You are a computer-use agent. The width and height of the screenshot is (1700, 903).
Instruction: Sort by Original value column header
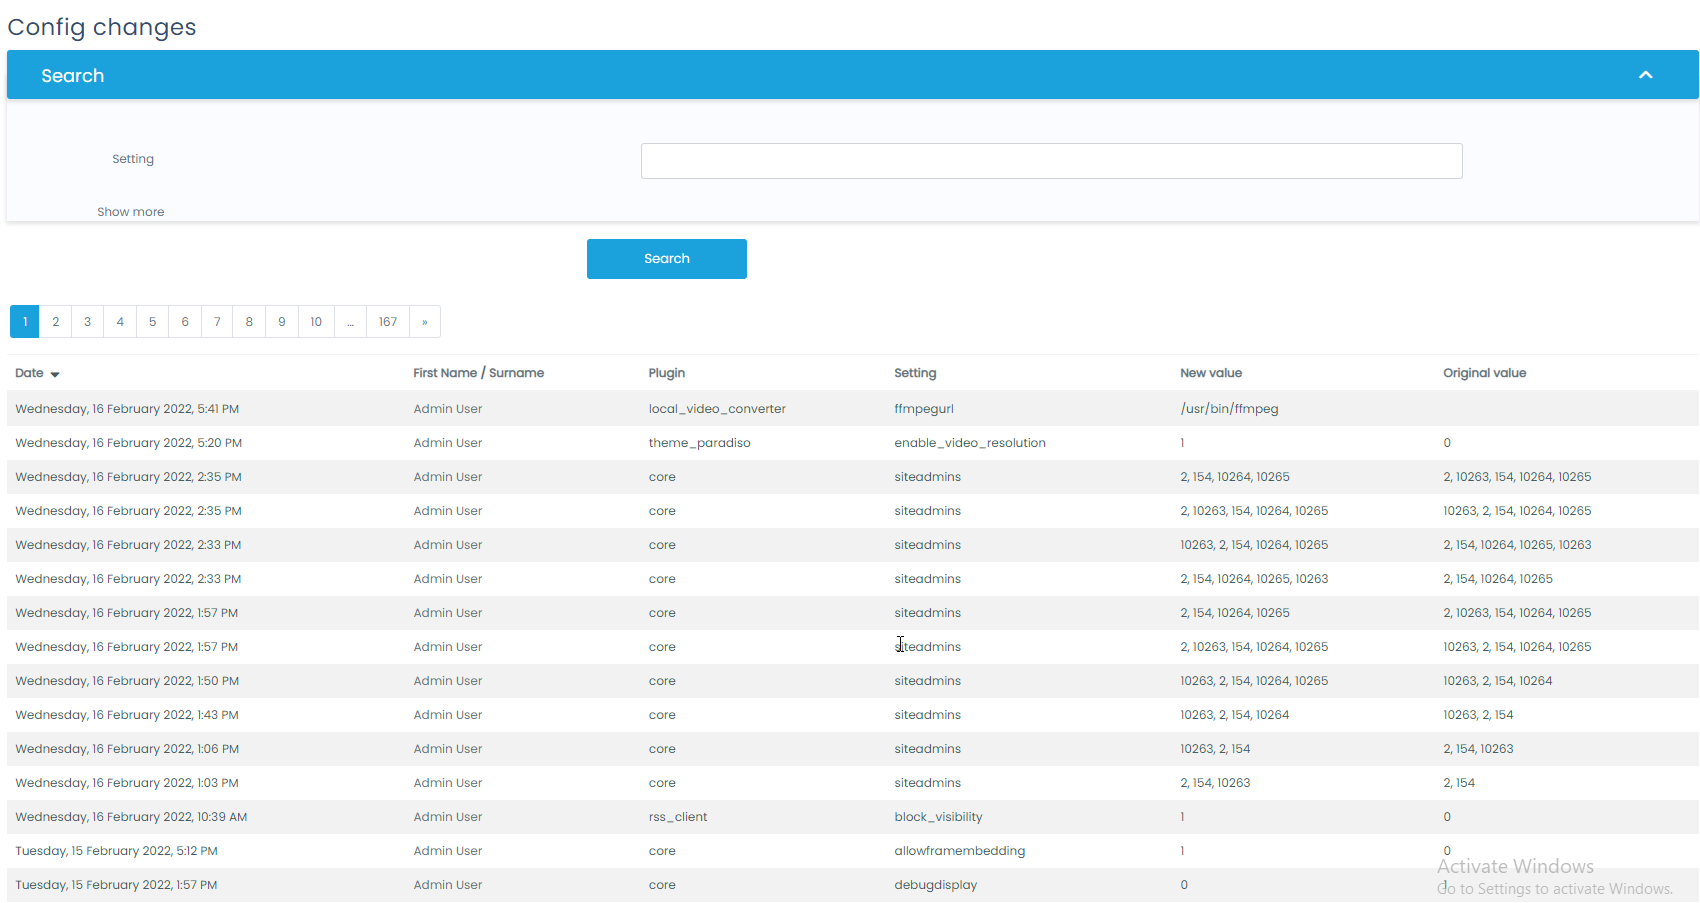pos(1484,373)
